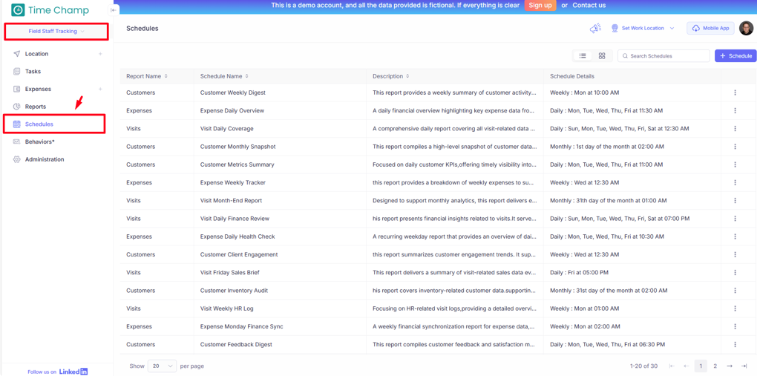The width and height of the screenshot is (757, 382).
Task: Open the actions menu for Expense Daily Overview
Action: coord(735,111)
